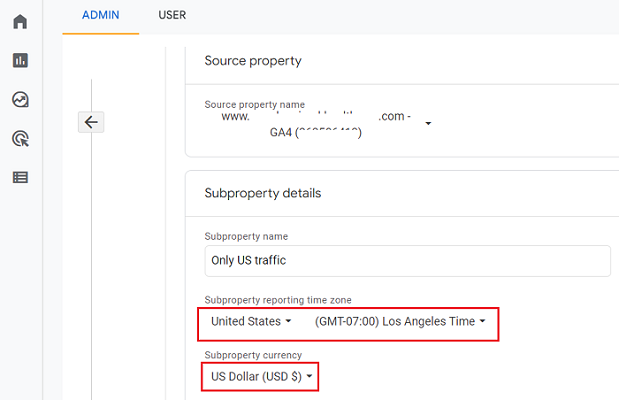Open the Explore icon in sidebar
619x400 pixels.
(x=20, y=100)
